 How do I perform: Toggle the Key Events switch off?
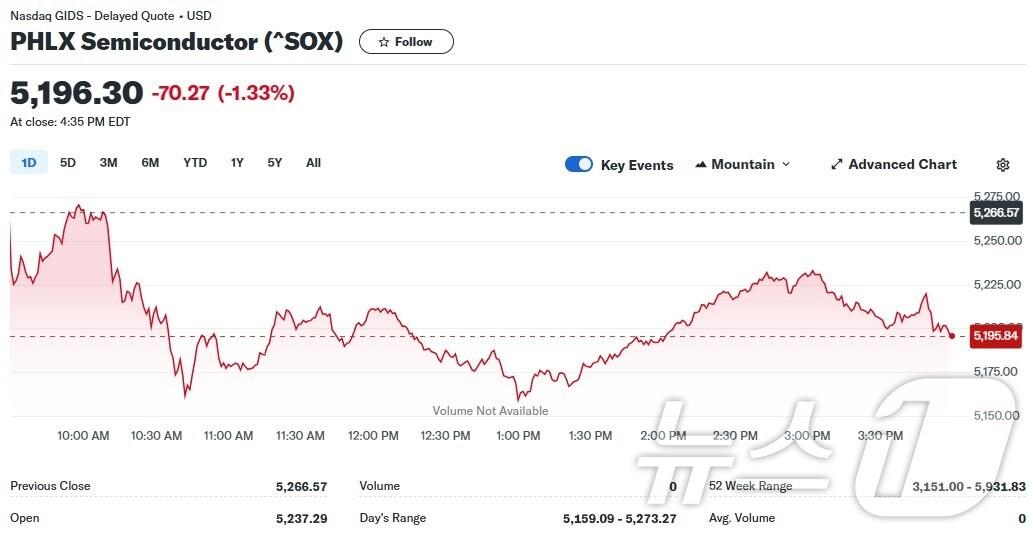tap(579, 165)
